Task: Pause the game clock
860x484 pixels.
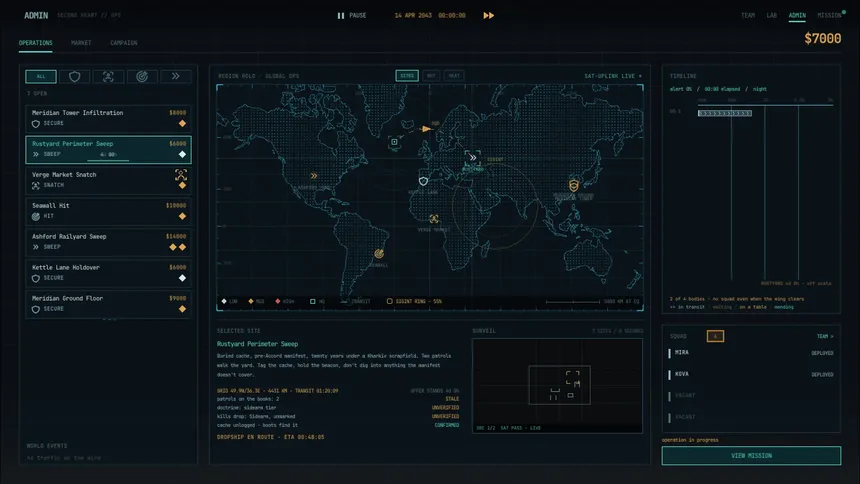Action: (x=352, y=15)
